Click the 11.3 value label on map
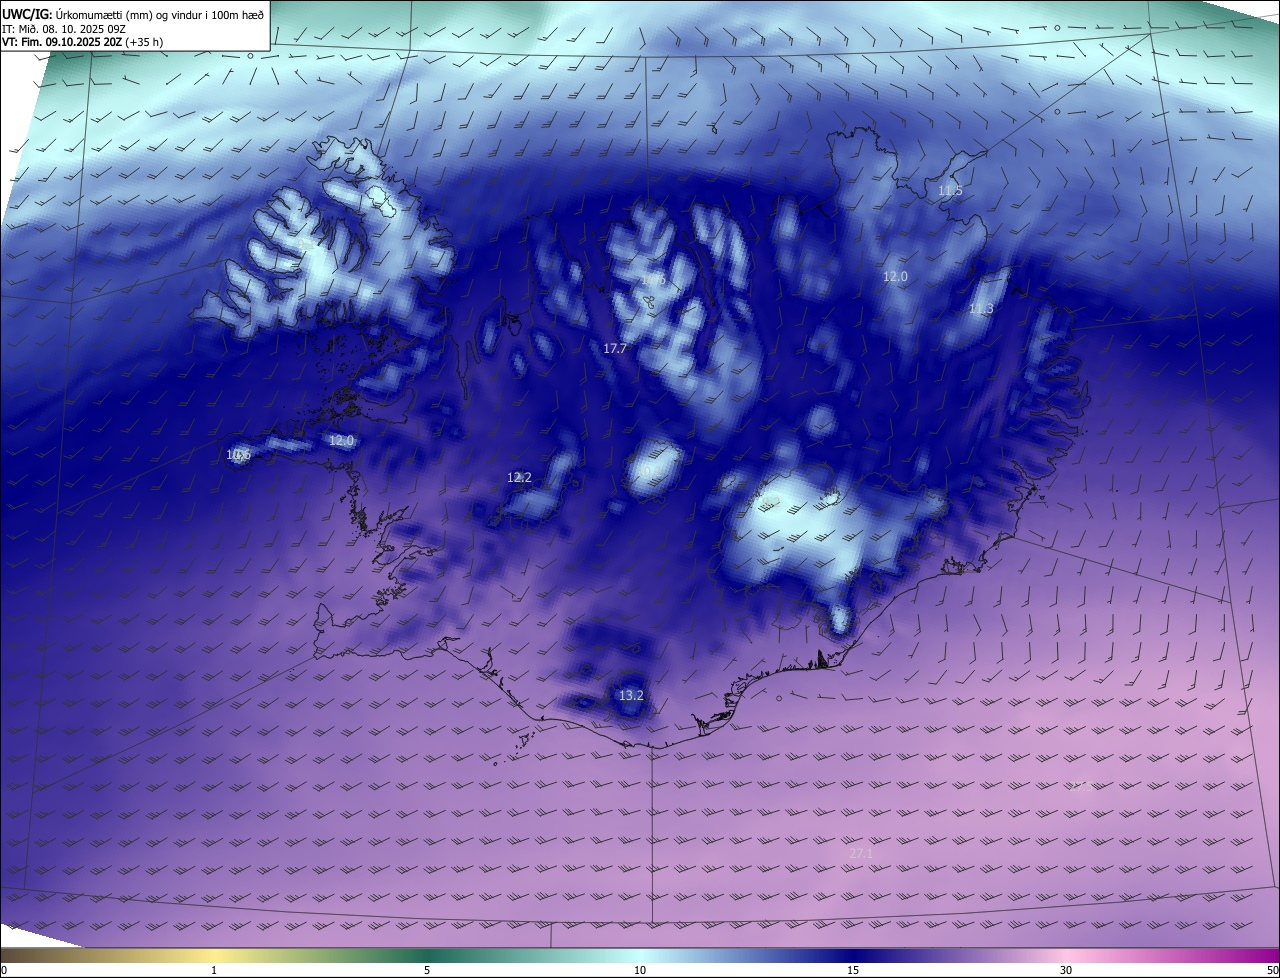1280x978 pixels. coord(981,309)
